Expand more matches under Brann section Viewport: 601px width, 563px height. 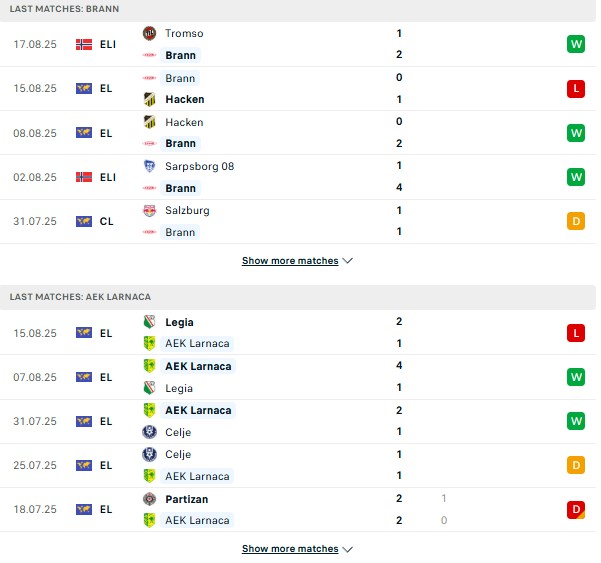click(x=289, y=261)
